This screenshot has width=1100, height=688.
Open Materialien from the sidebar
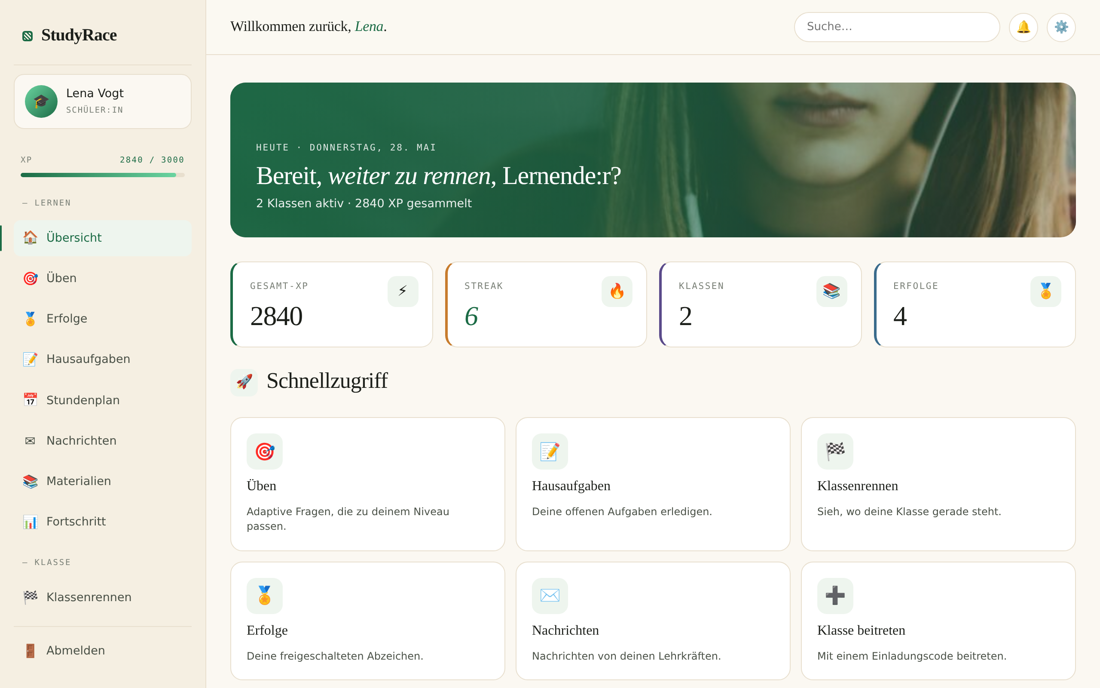[102, 481]
